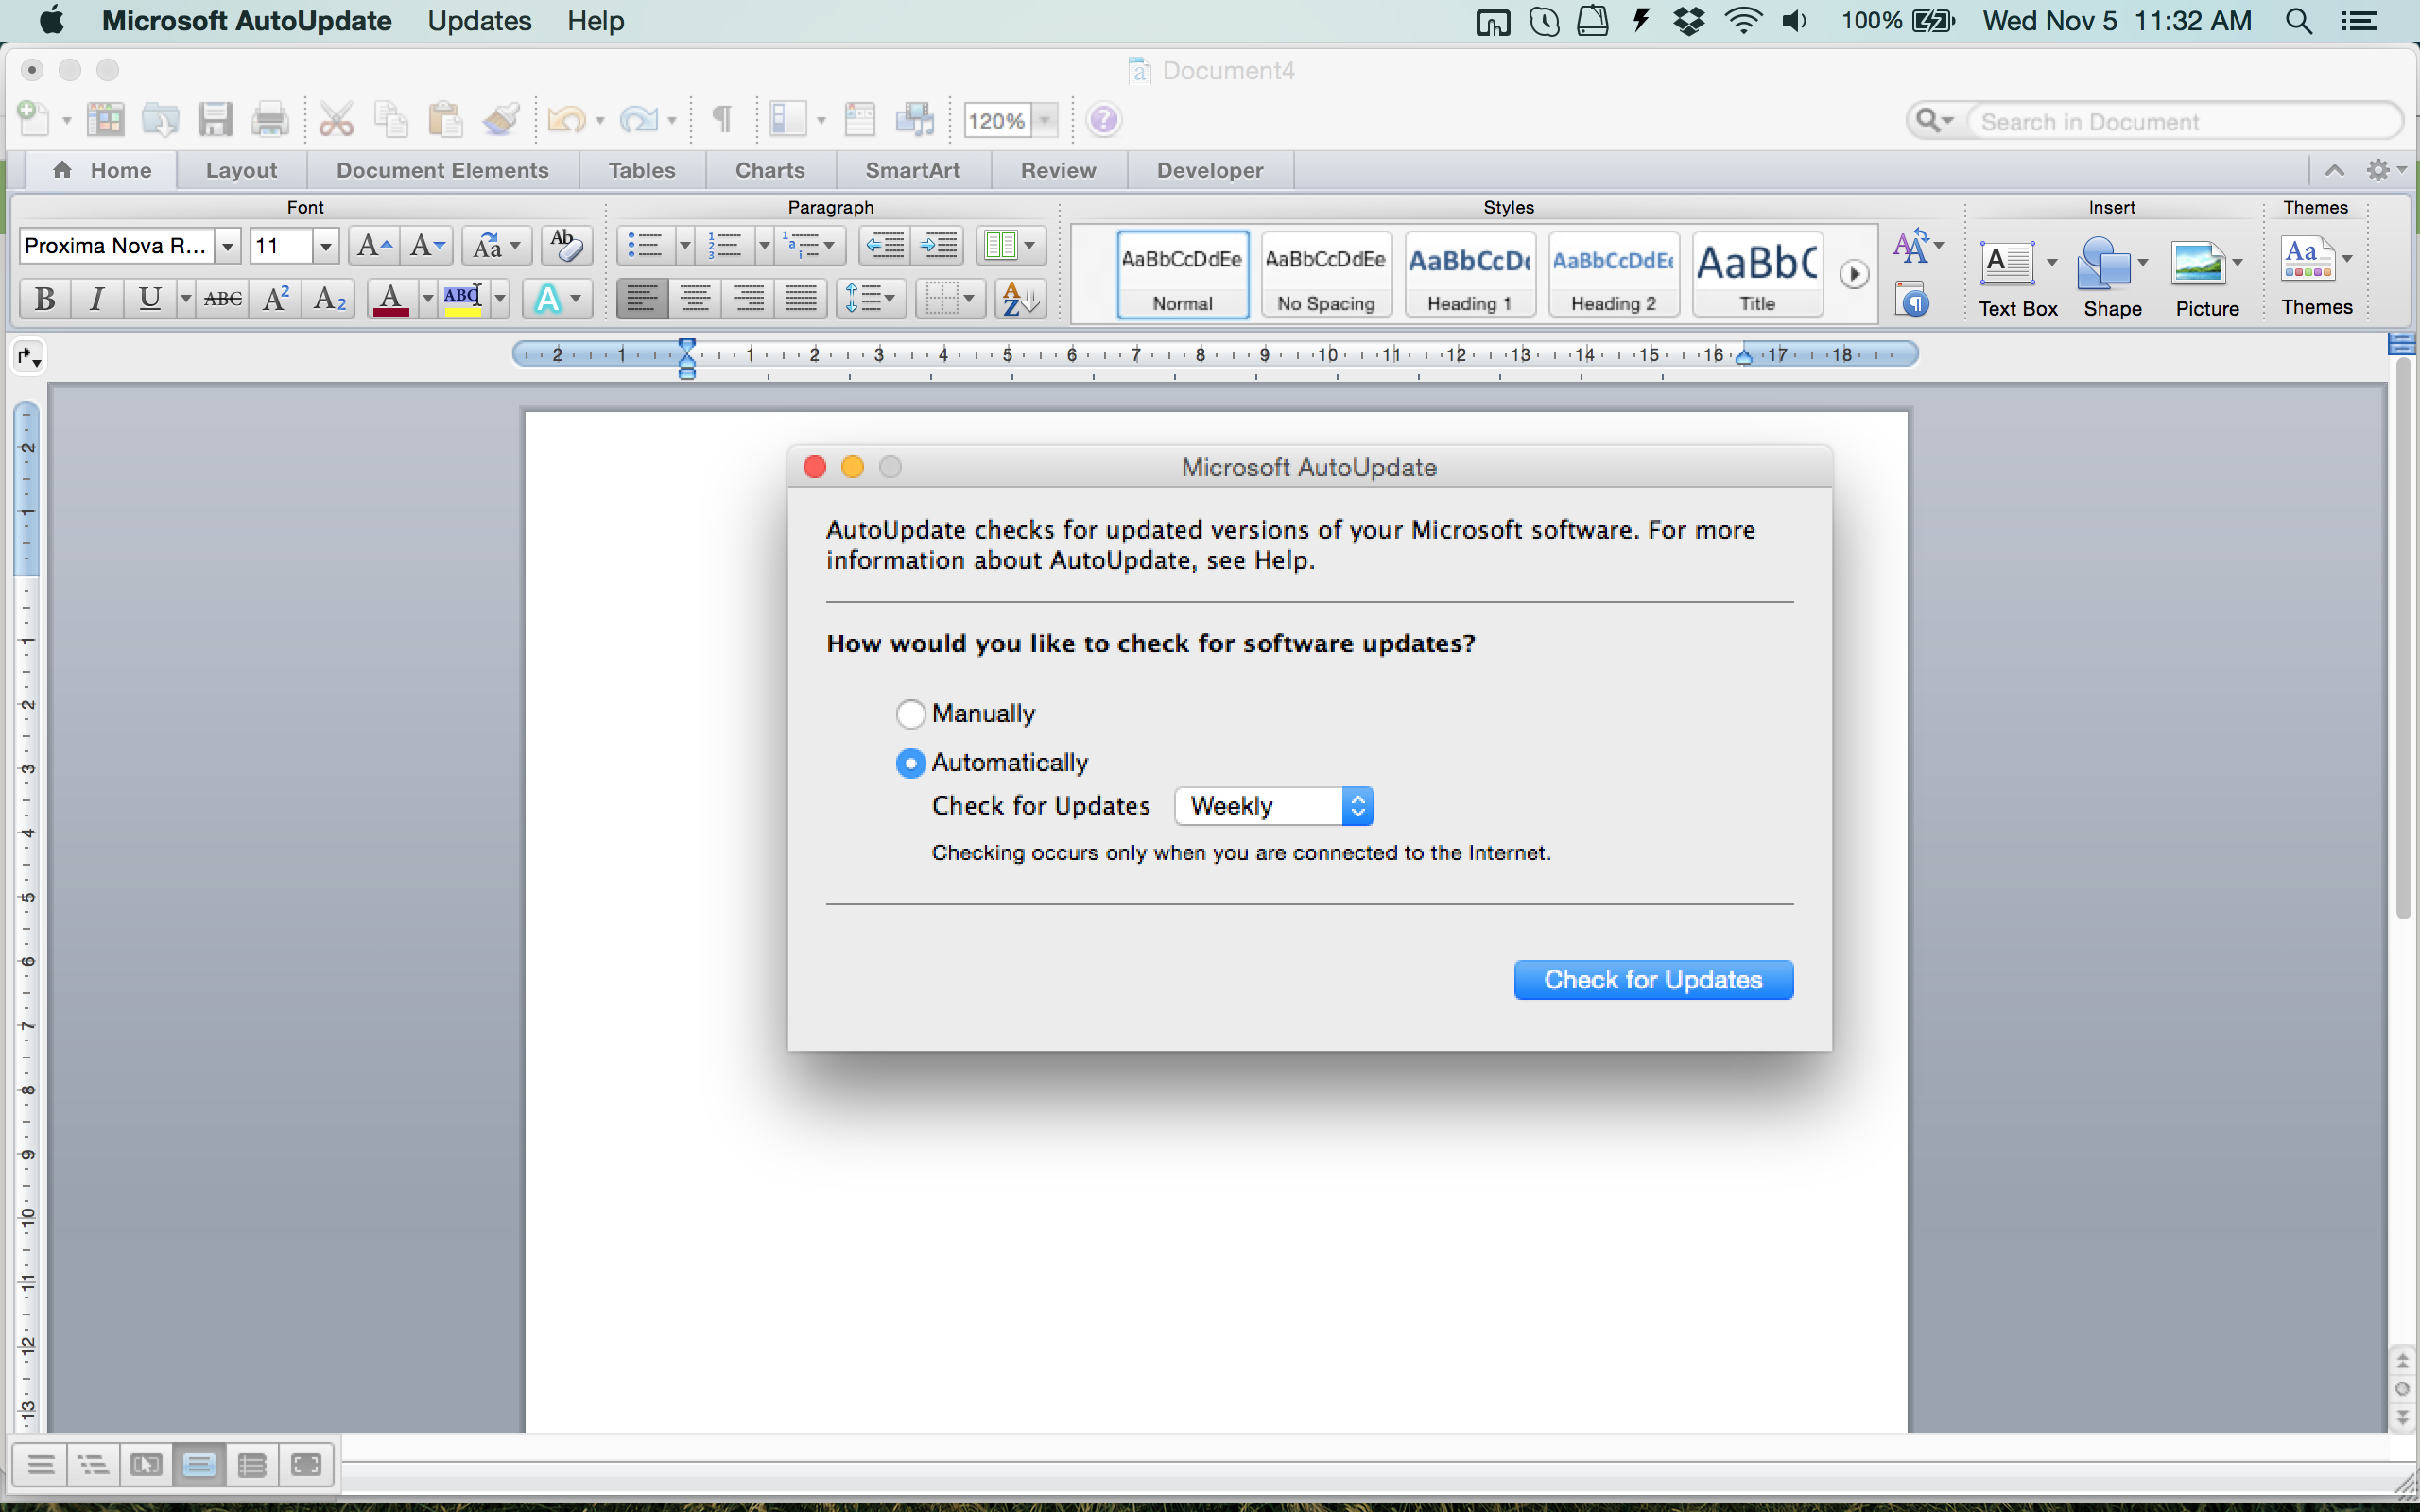This screenshot has height=1512, width=2420.
Task: Toggle Italic formatting in Font group
Action: (97, 298)
